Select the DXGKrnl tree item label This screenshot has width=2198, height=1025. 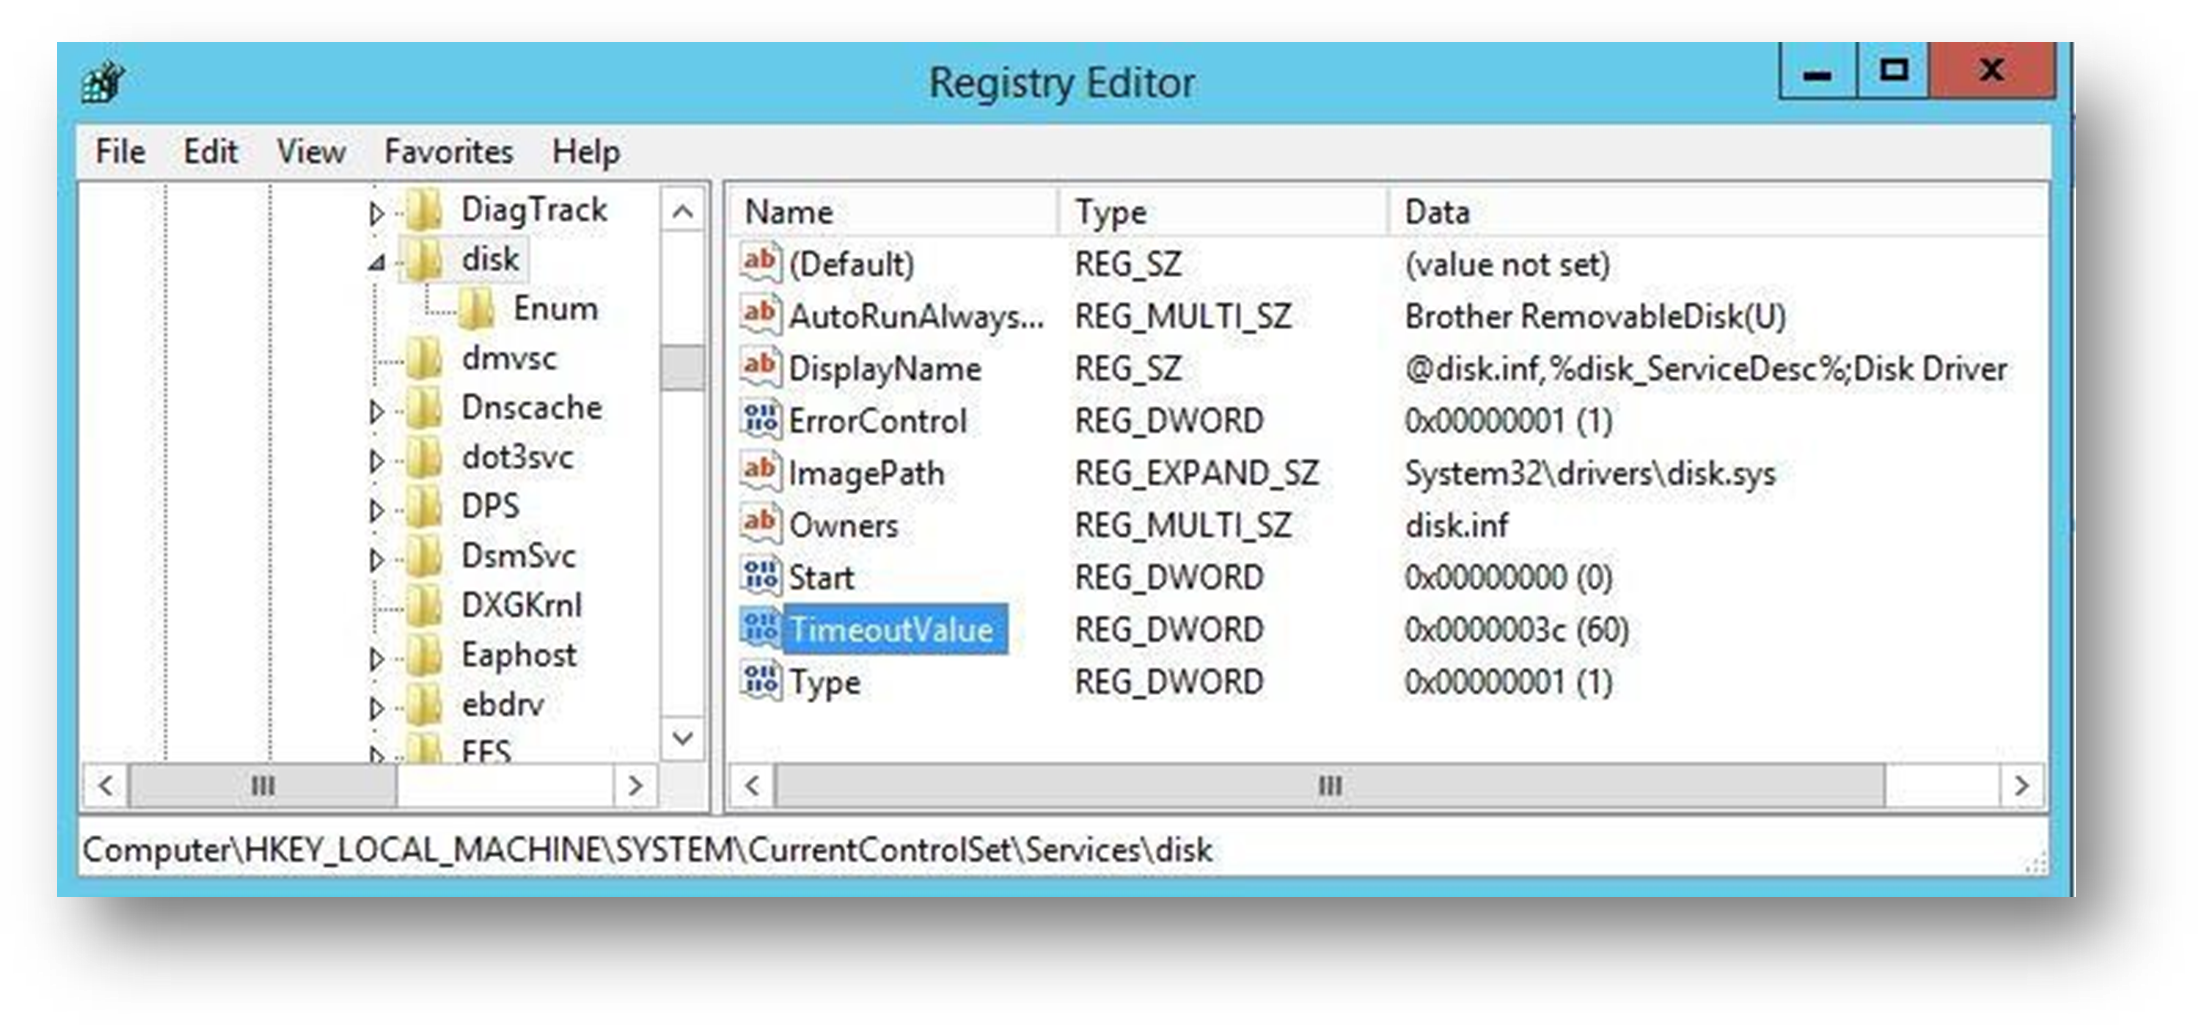tap(521, 606)
